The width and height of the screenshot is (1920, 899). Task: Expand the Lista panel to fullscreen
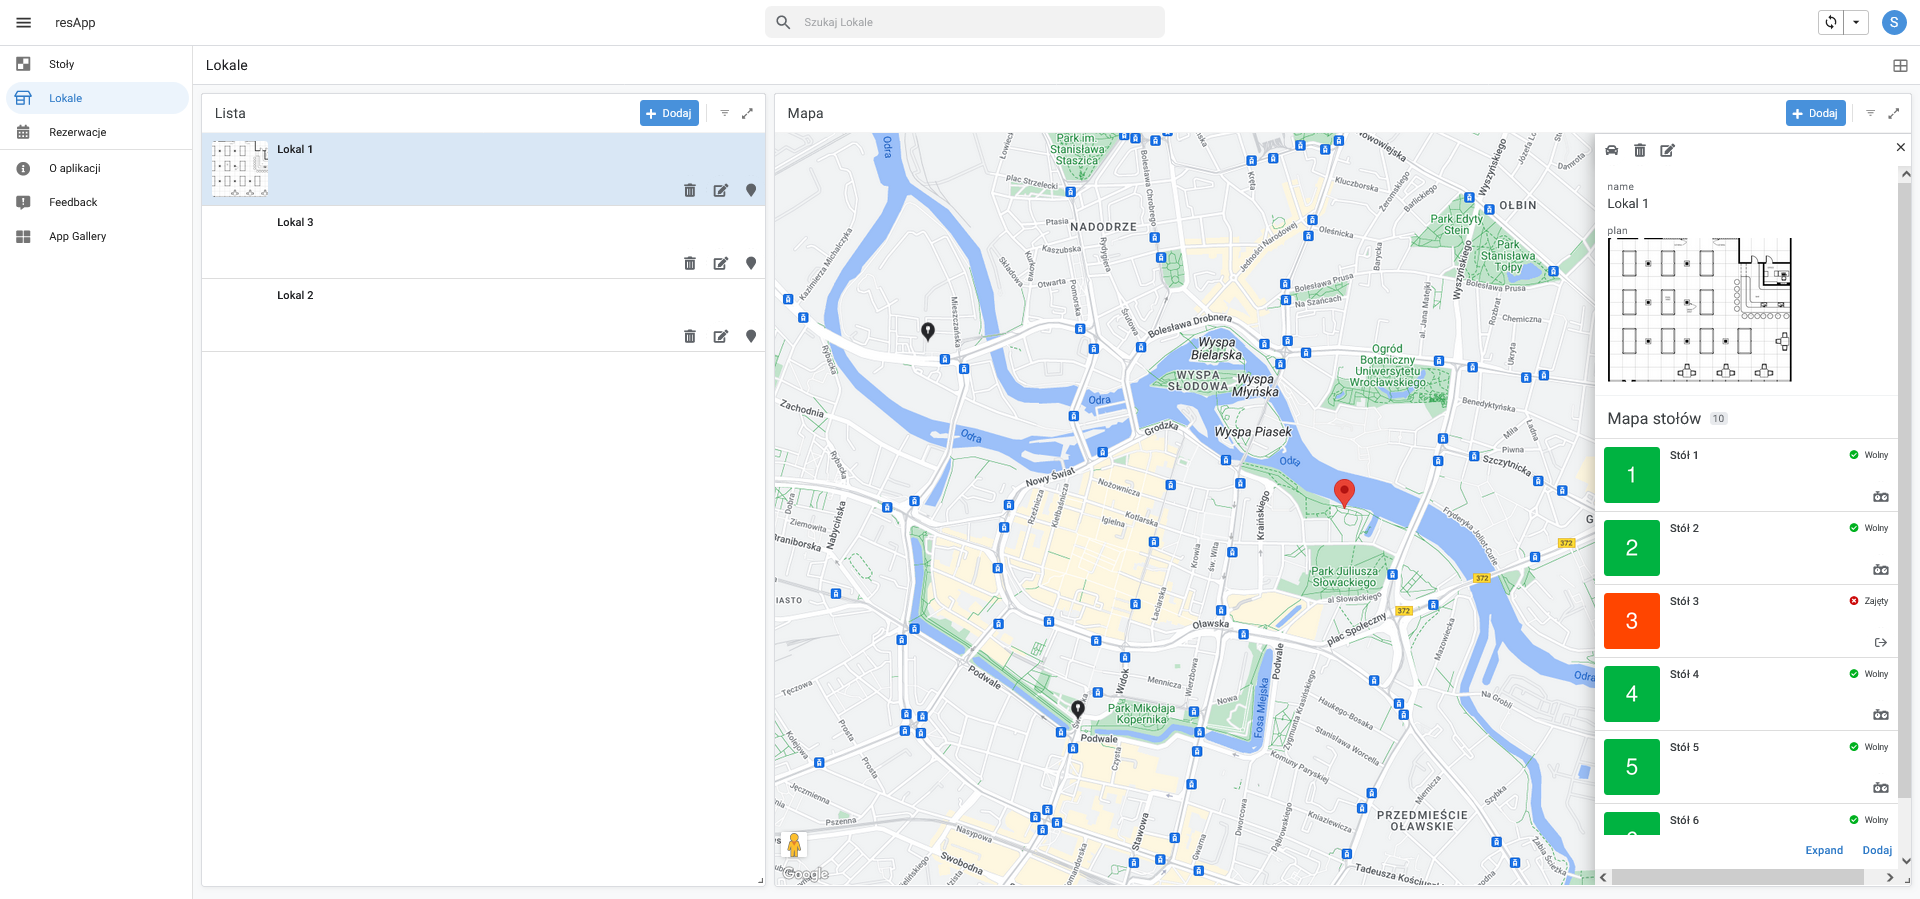747,113
